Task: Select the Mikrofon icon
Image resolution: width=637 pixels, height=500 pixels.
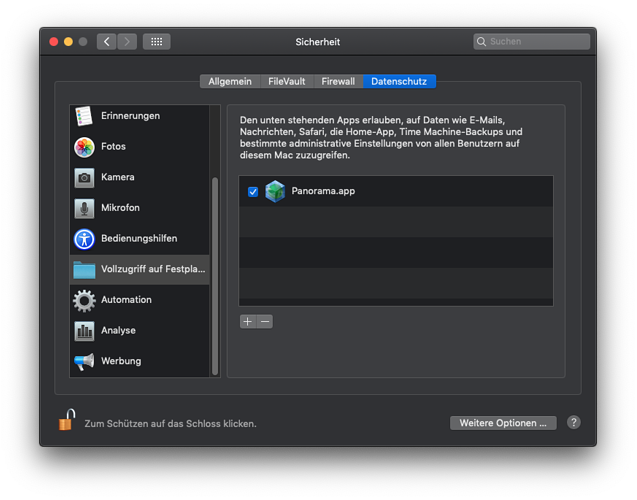Action: tap(84, 208)
